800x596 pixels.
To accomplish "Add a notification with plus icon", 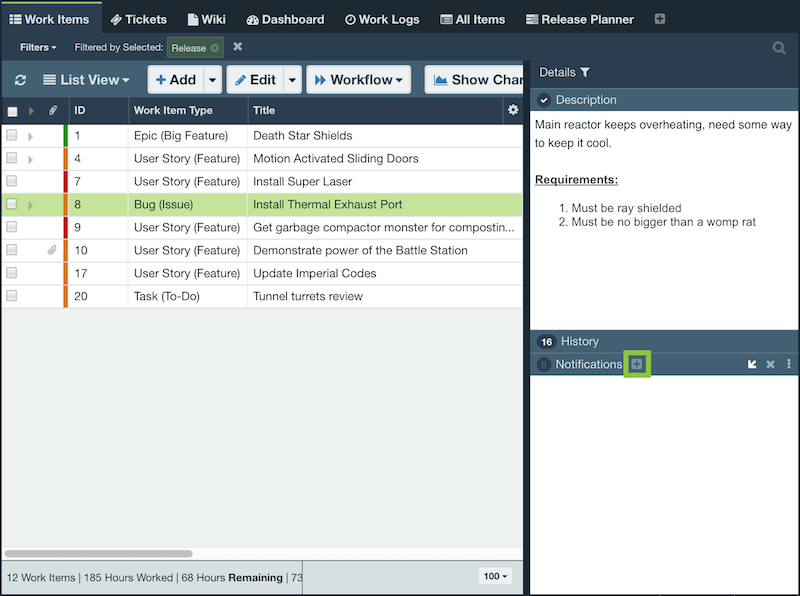I will pyautogui.click(x=637, y=364).
